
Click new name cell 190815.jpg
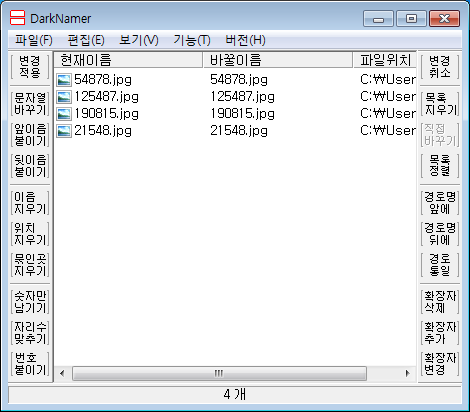click(242, 114)
